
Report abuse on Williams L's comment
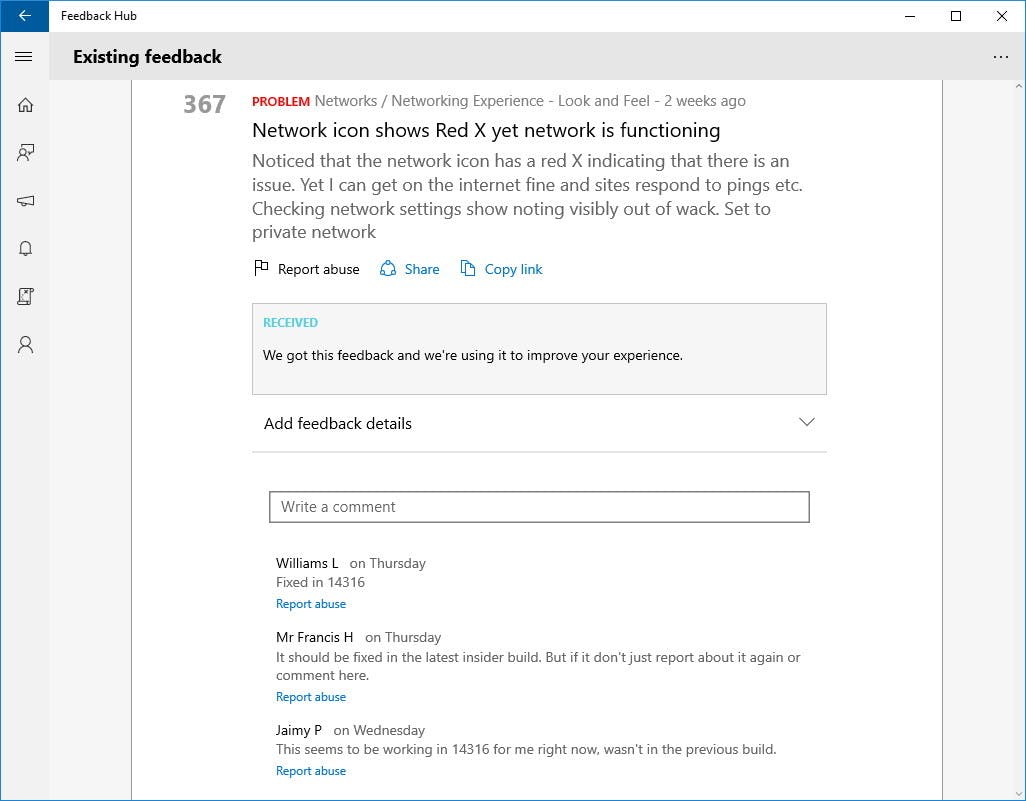[311, 604]
